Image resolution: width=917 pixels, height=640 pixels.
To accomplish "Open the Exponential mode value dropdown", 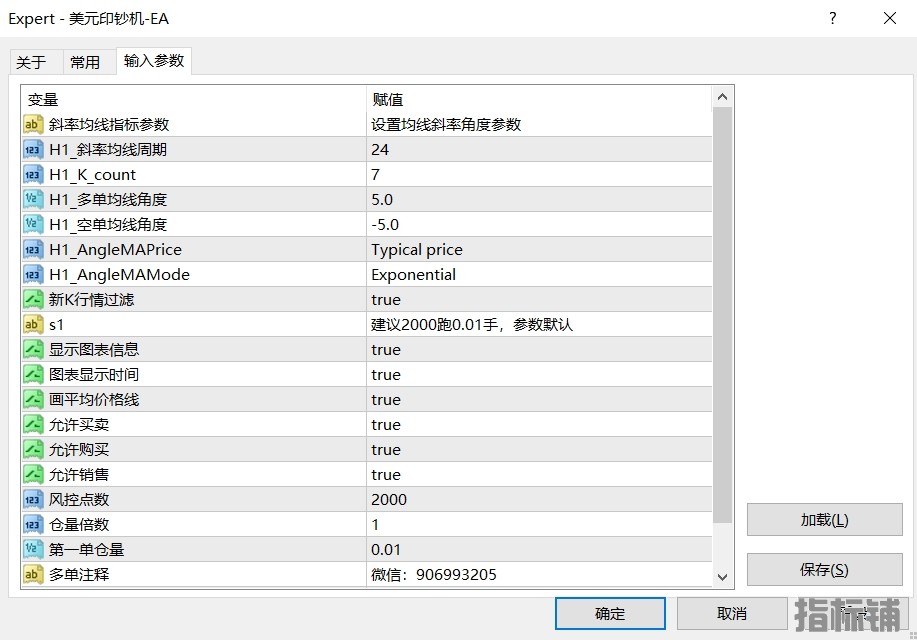I will coord(539,275).
